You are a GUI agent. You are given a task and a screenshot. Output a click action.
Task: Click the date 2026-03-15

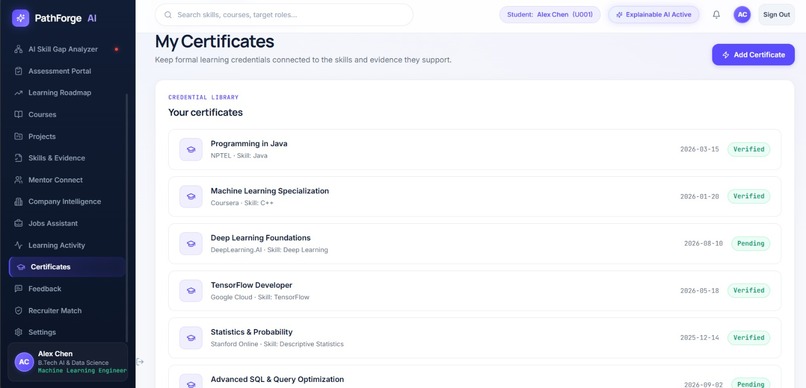(x=700, y=150)
